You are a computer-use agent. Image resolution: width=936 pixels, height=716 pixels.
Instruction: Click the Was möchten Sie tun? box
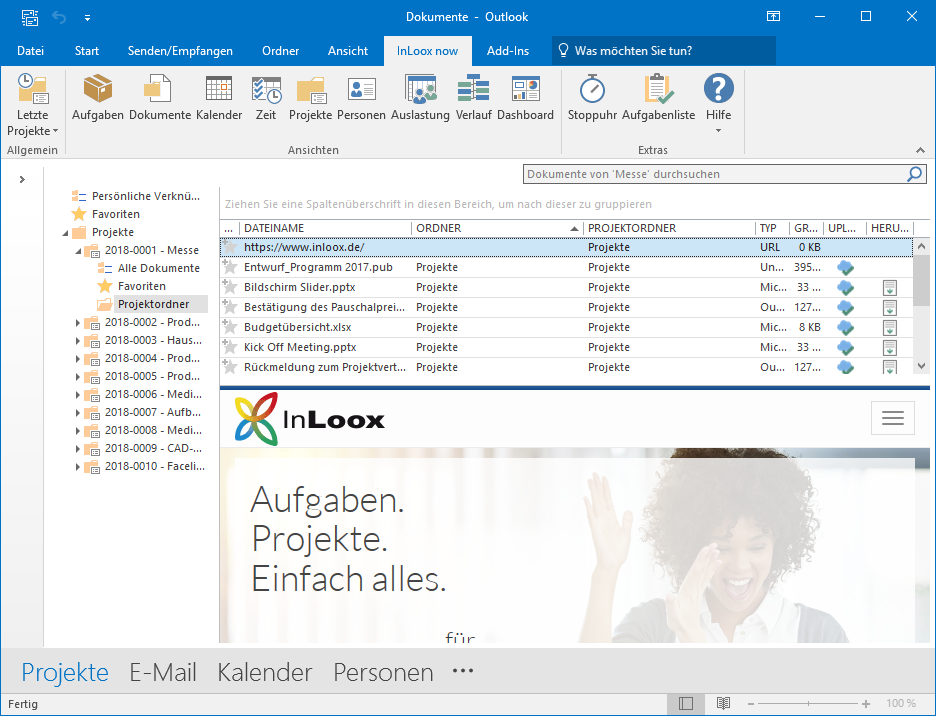(x=664, y=51)
